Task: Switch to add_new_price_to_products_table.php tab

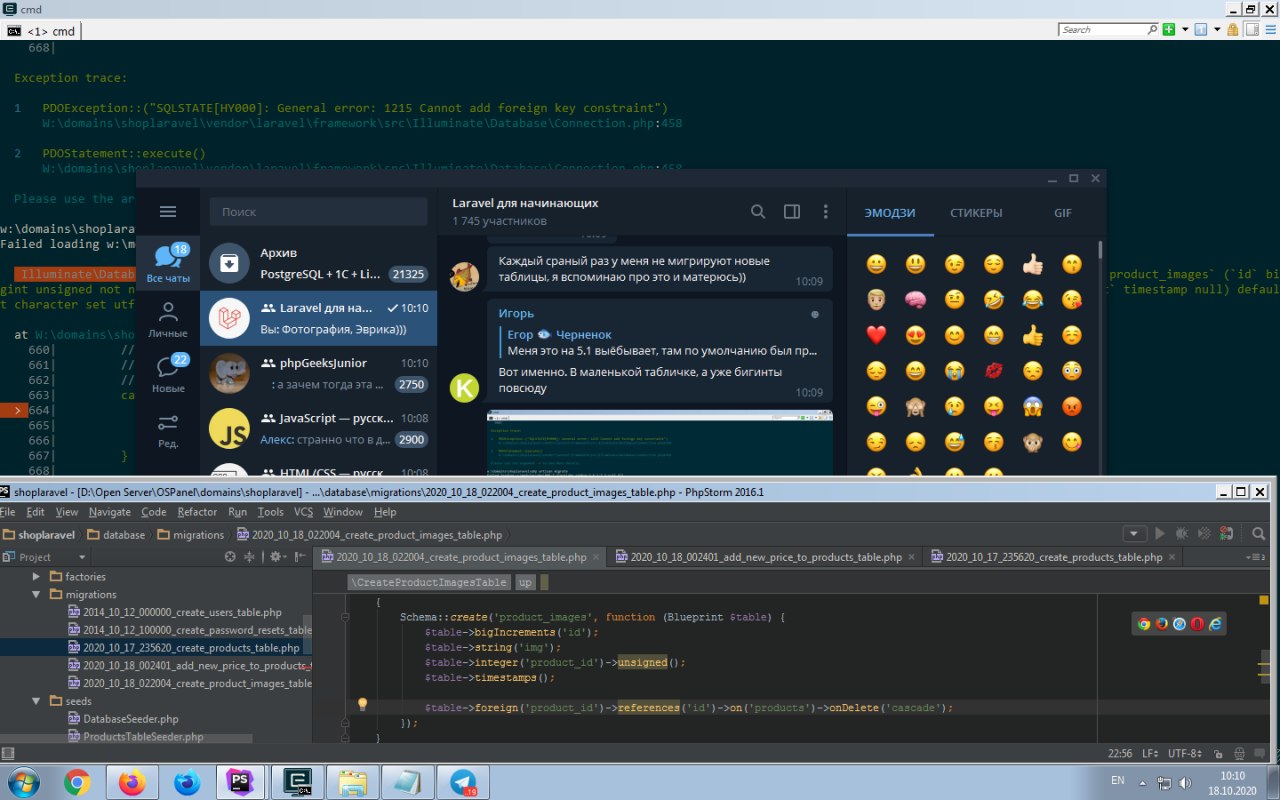Action: click(766, 557)
